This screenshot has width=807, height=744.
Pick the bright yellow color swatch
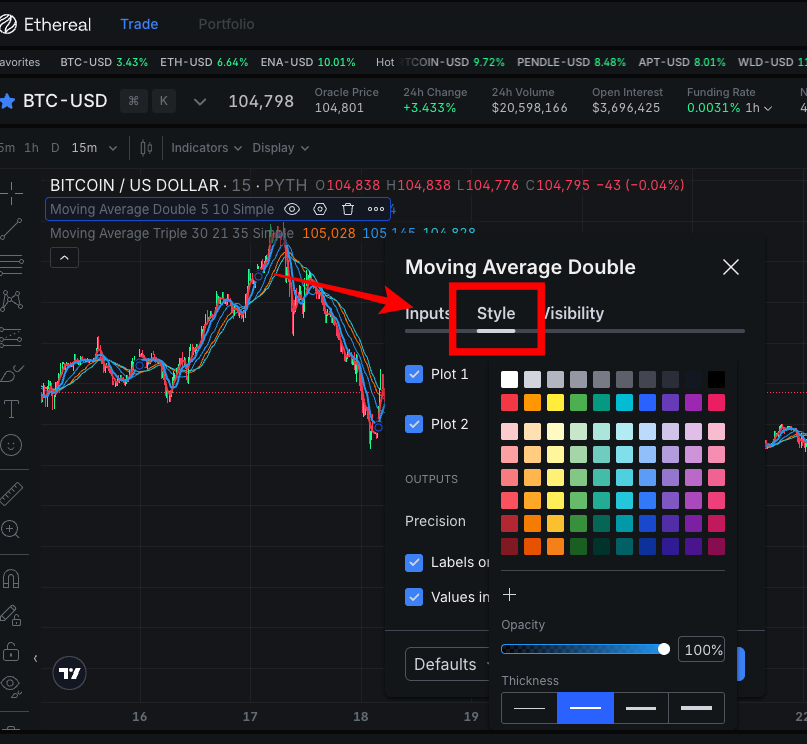coord(555,402)
